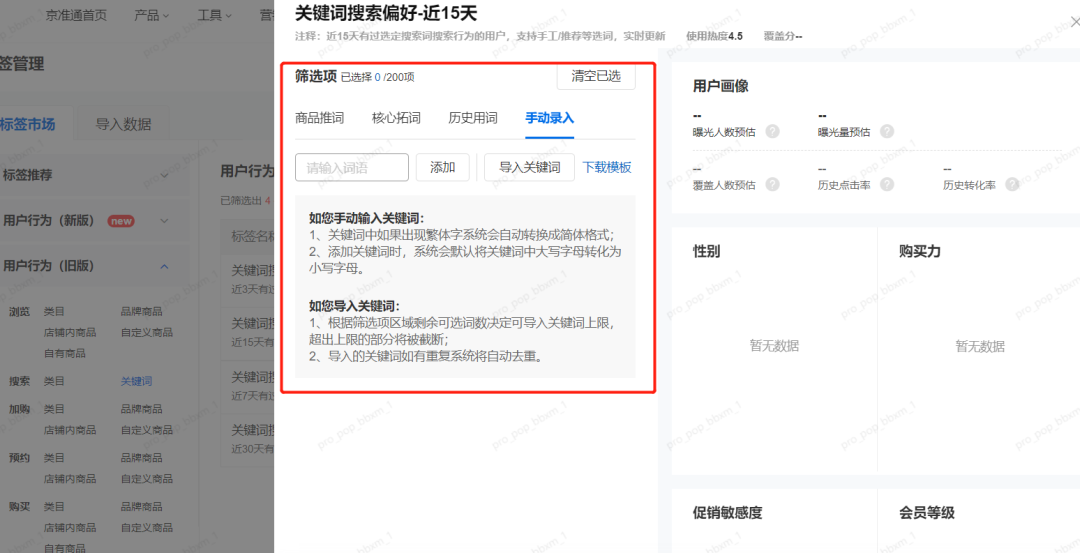This screenshot has width=1080, height=553.
Task: Open the 工具 dropdown in the top navigation
Action: pos(214,15)
